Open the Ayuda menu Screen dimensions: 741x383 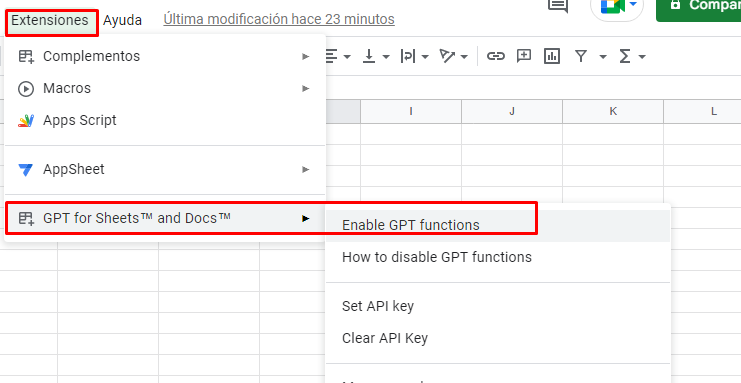(x=122, y=20)
